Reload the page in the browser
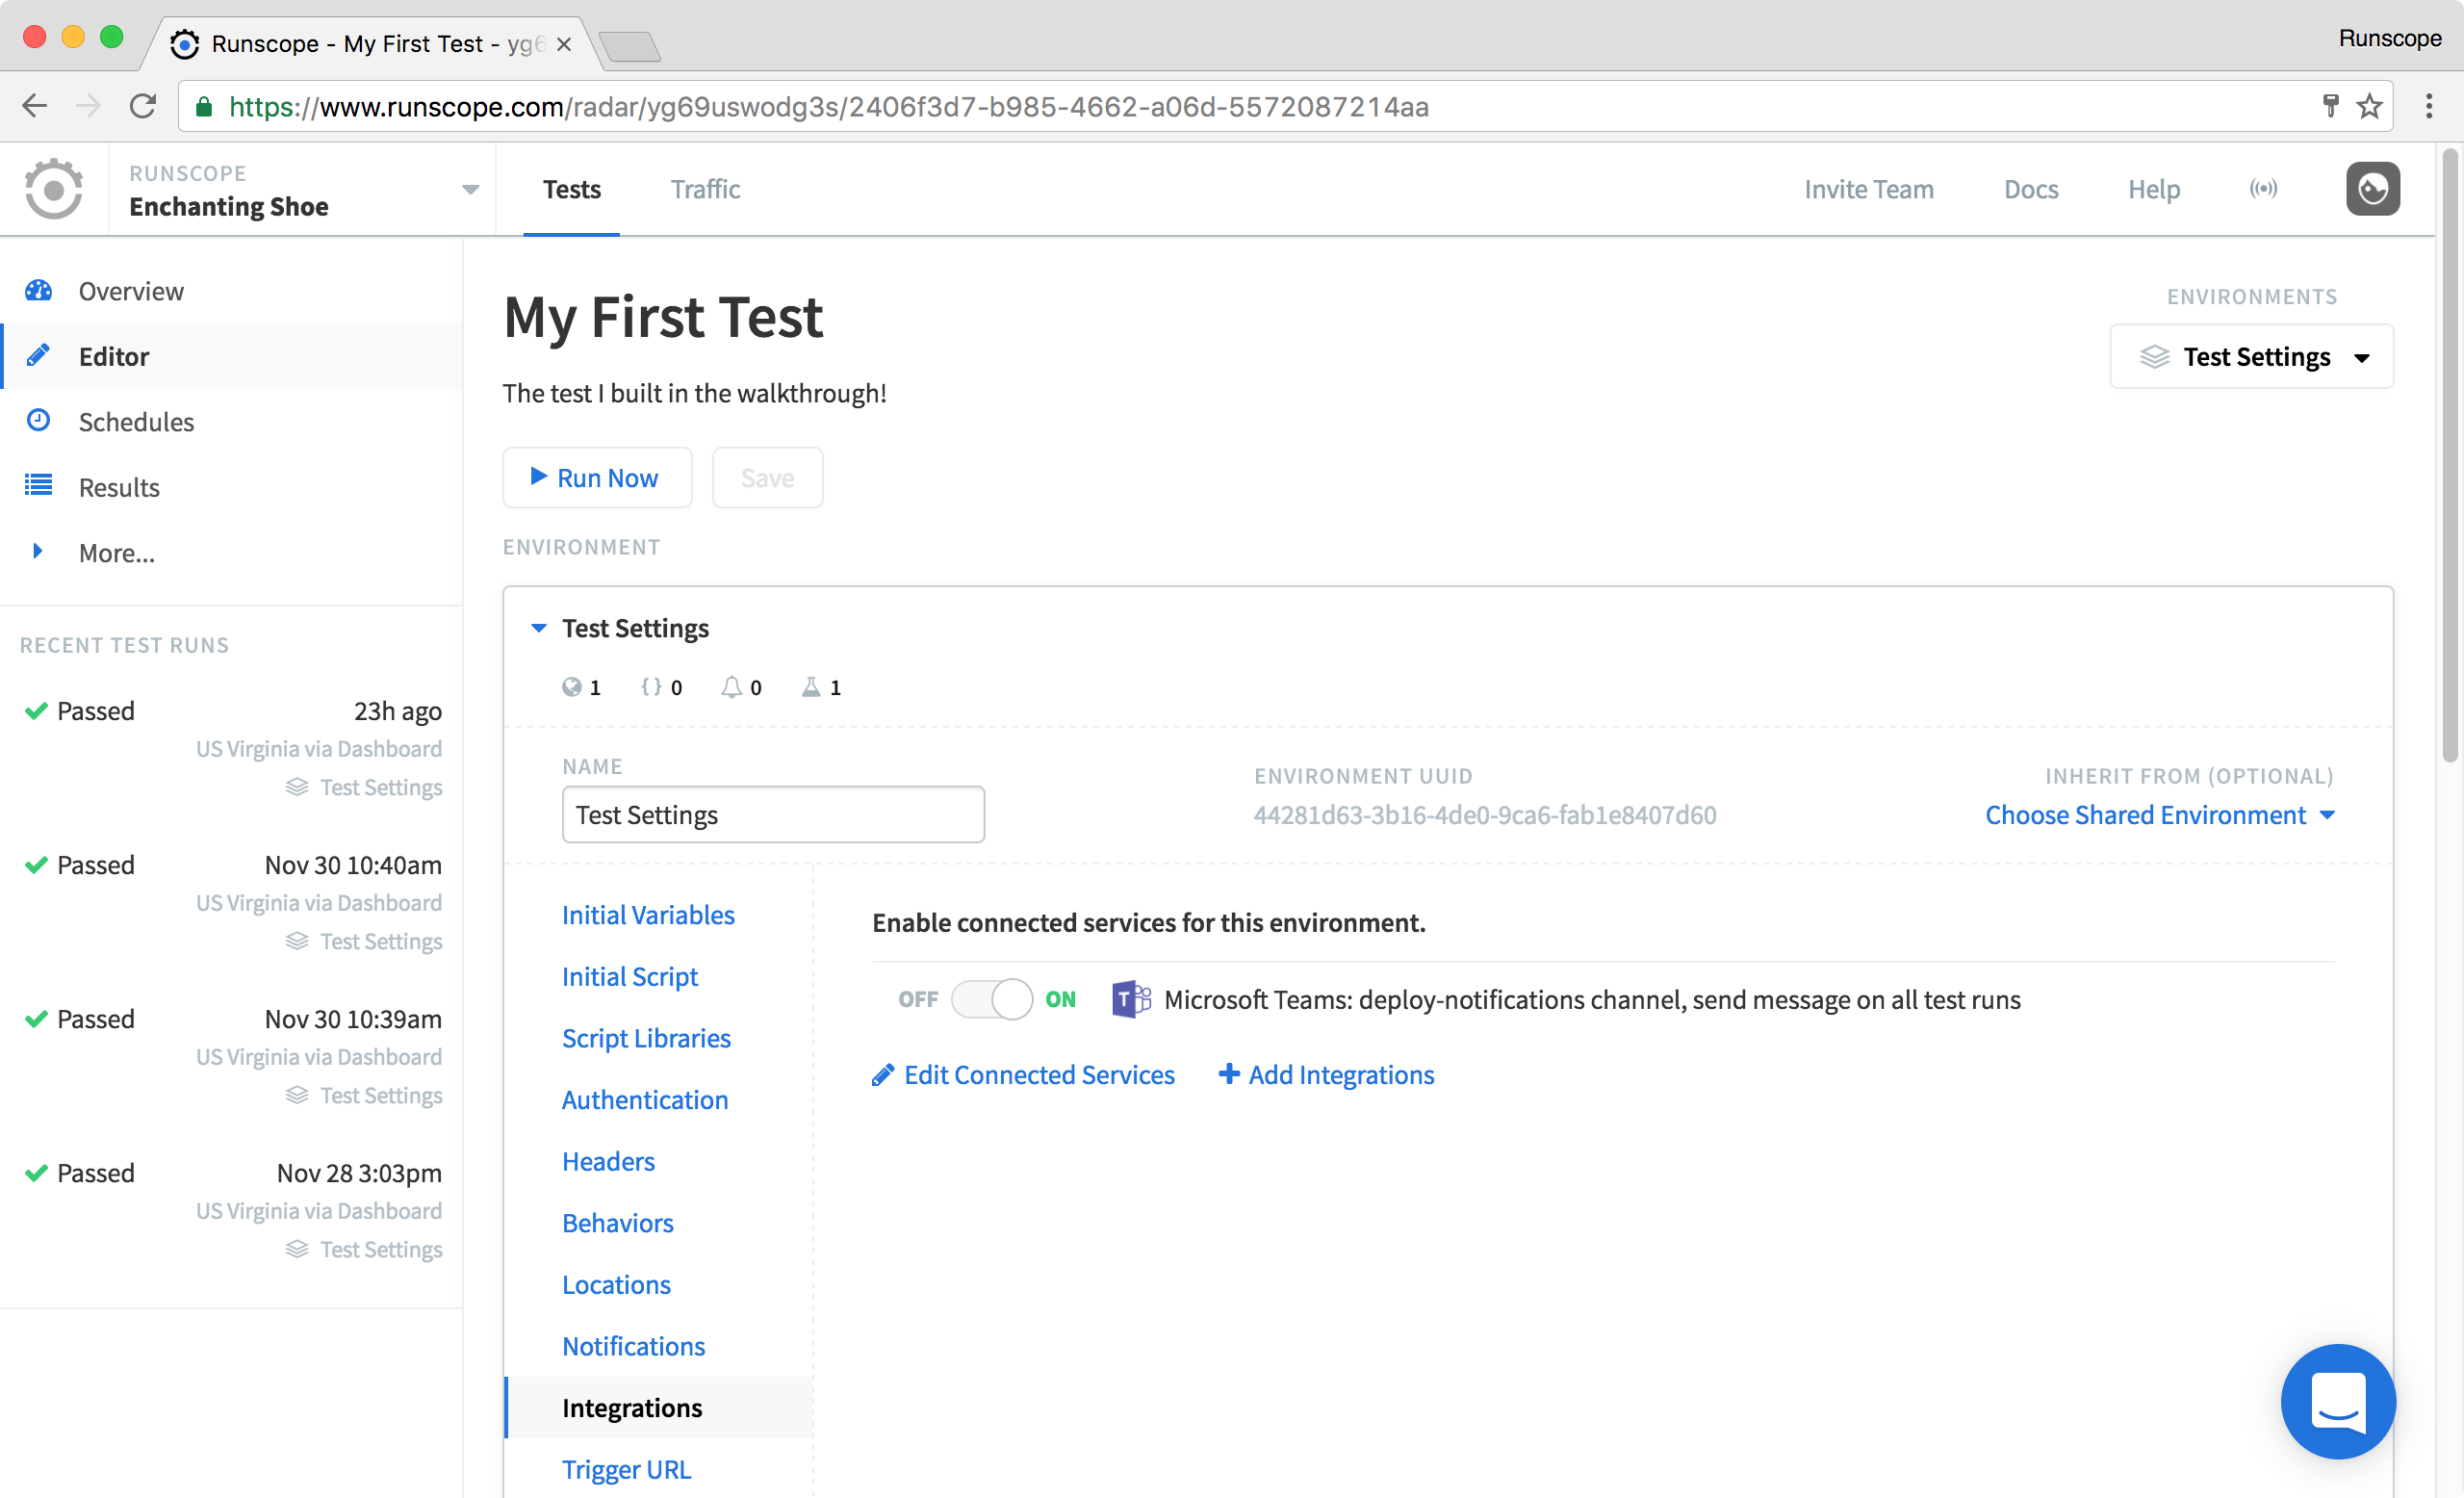Screen dimensions: 2464x1498 point(143,106)
